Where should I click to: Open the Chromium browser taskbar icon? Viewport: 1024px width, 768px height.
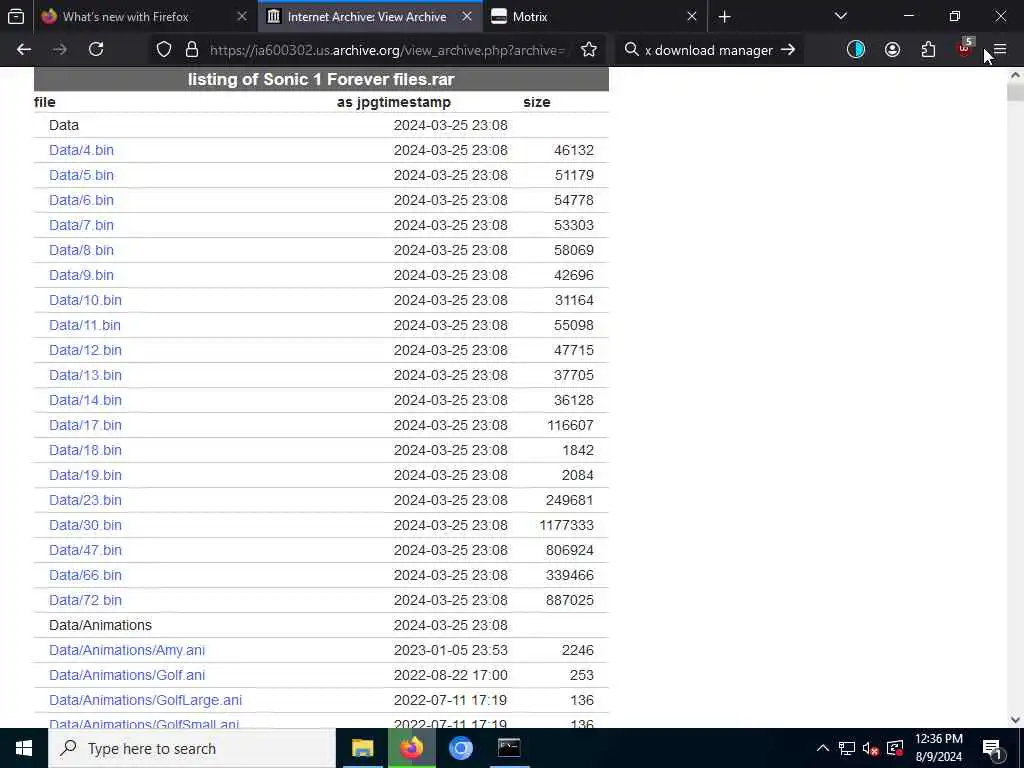pos(460,748)
